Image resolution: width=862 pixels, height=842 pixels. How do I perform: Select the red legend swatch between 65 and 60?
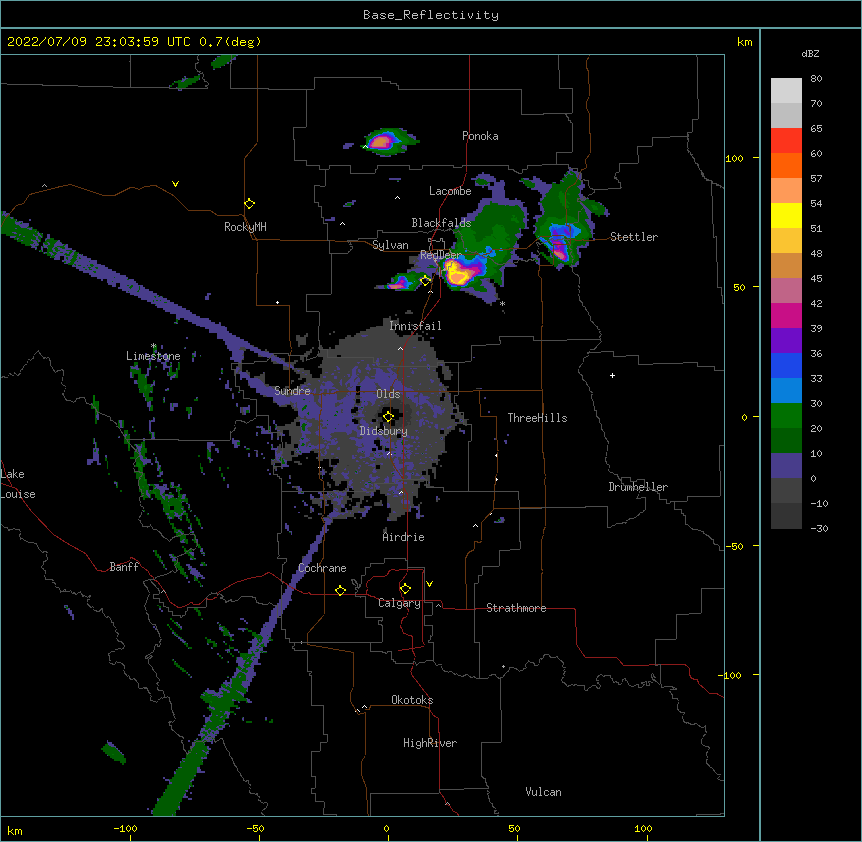coord(786,141)
